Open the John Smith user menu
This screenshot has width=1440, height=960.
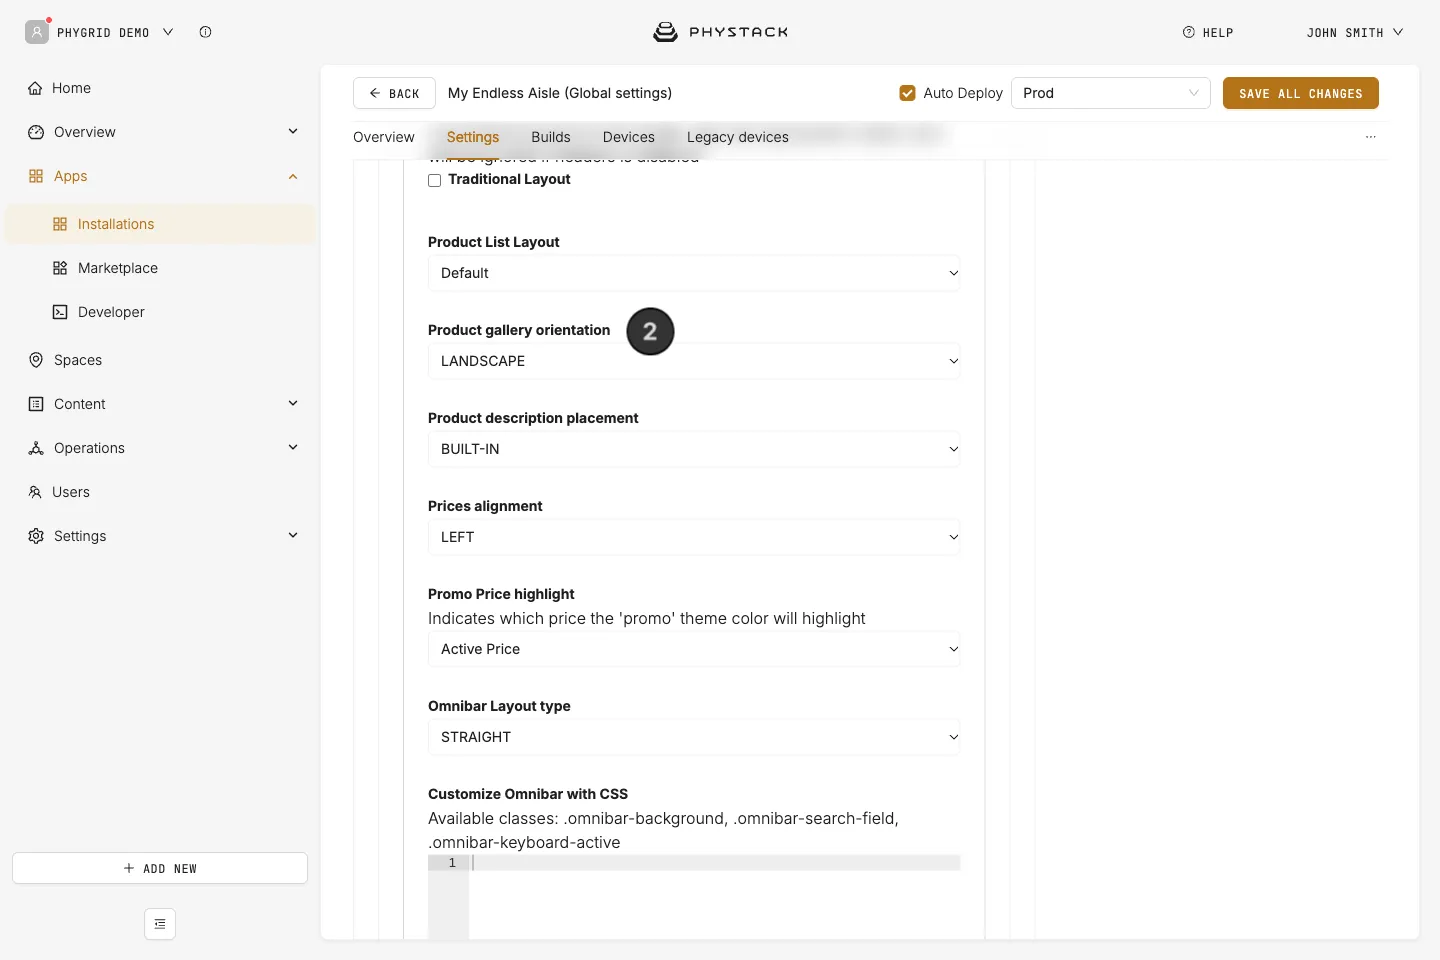[x=1355, y=32]
